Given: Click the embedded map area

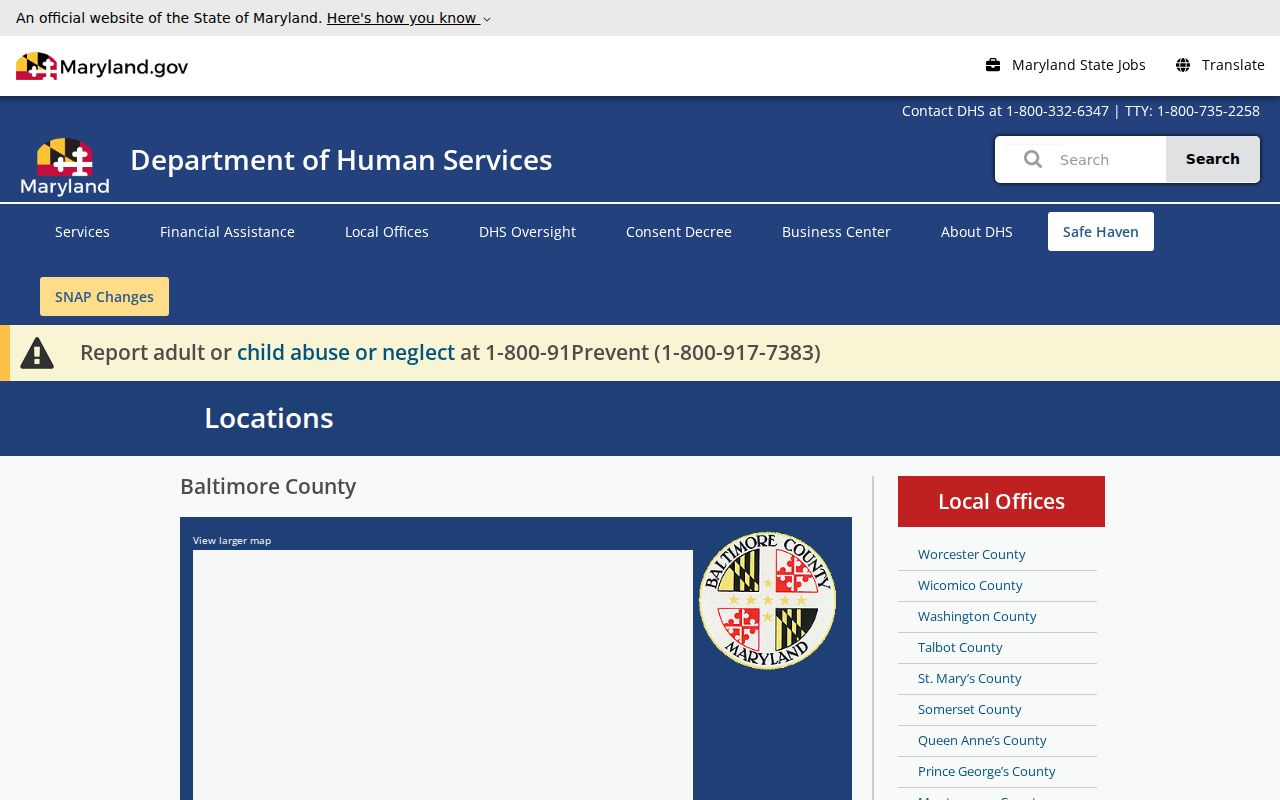Looking at the screenshot, I should coord(443,675).
